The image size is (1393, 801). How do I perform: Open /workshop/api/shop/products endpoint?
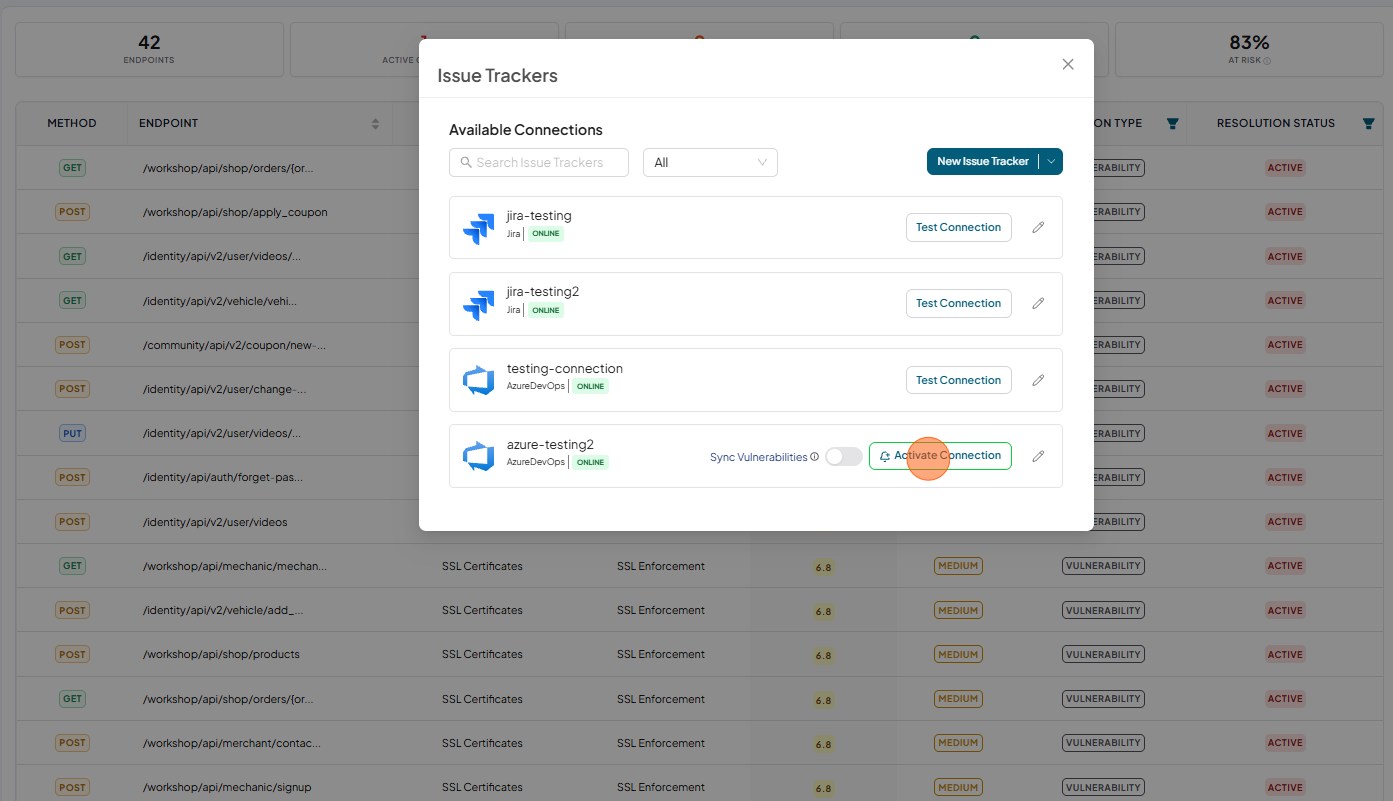[221, 654]
